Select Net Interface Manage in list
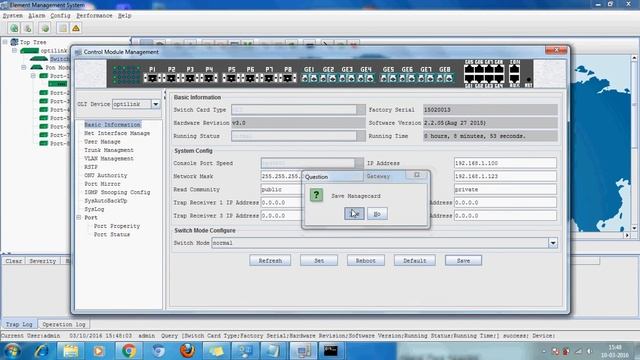This screenshot has height=360, width=640. pos(117,133)
